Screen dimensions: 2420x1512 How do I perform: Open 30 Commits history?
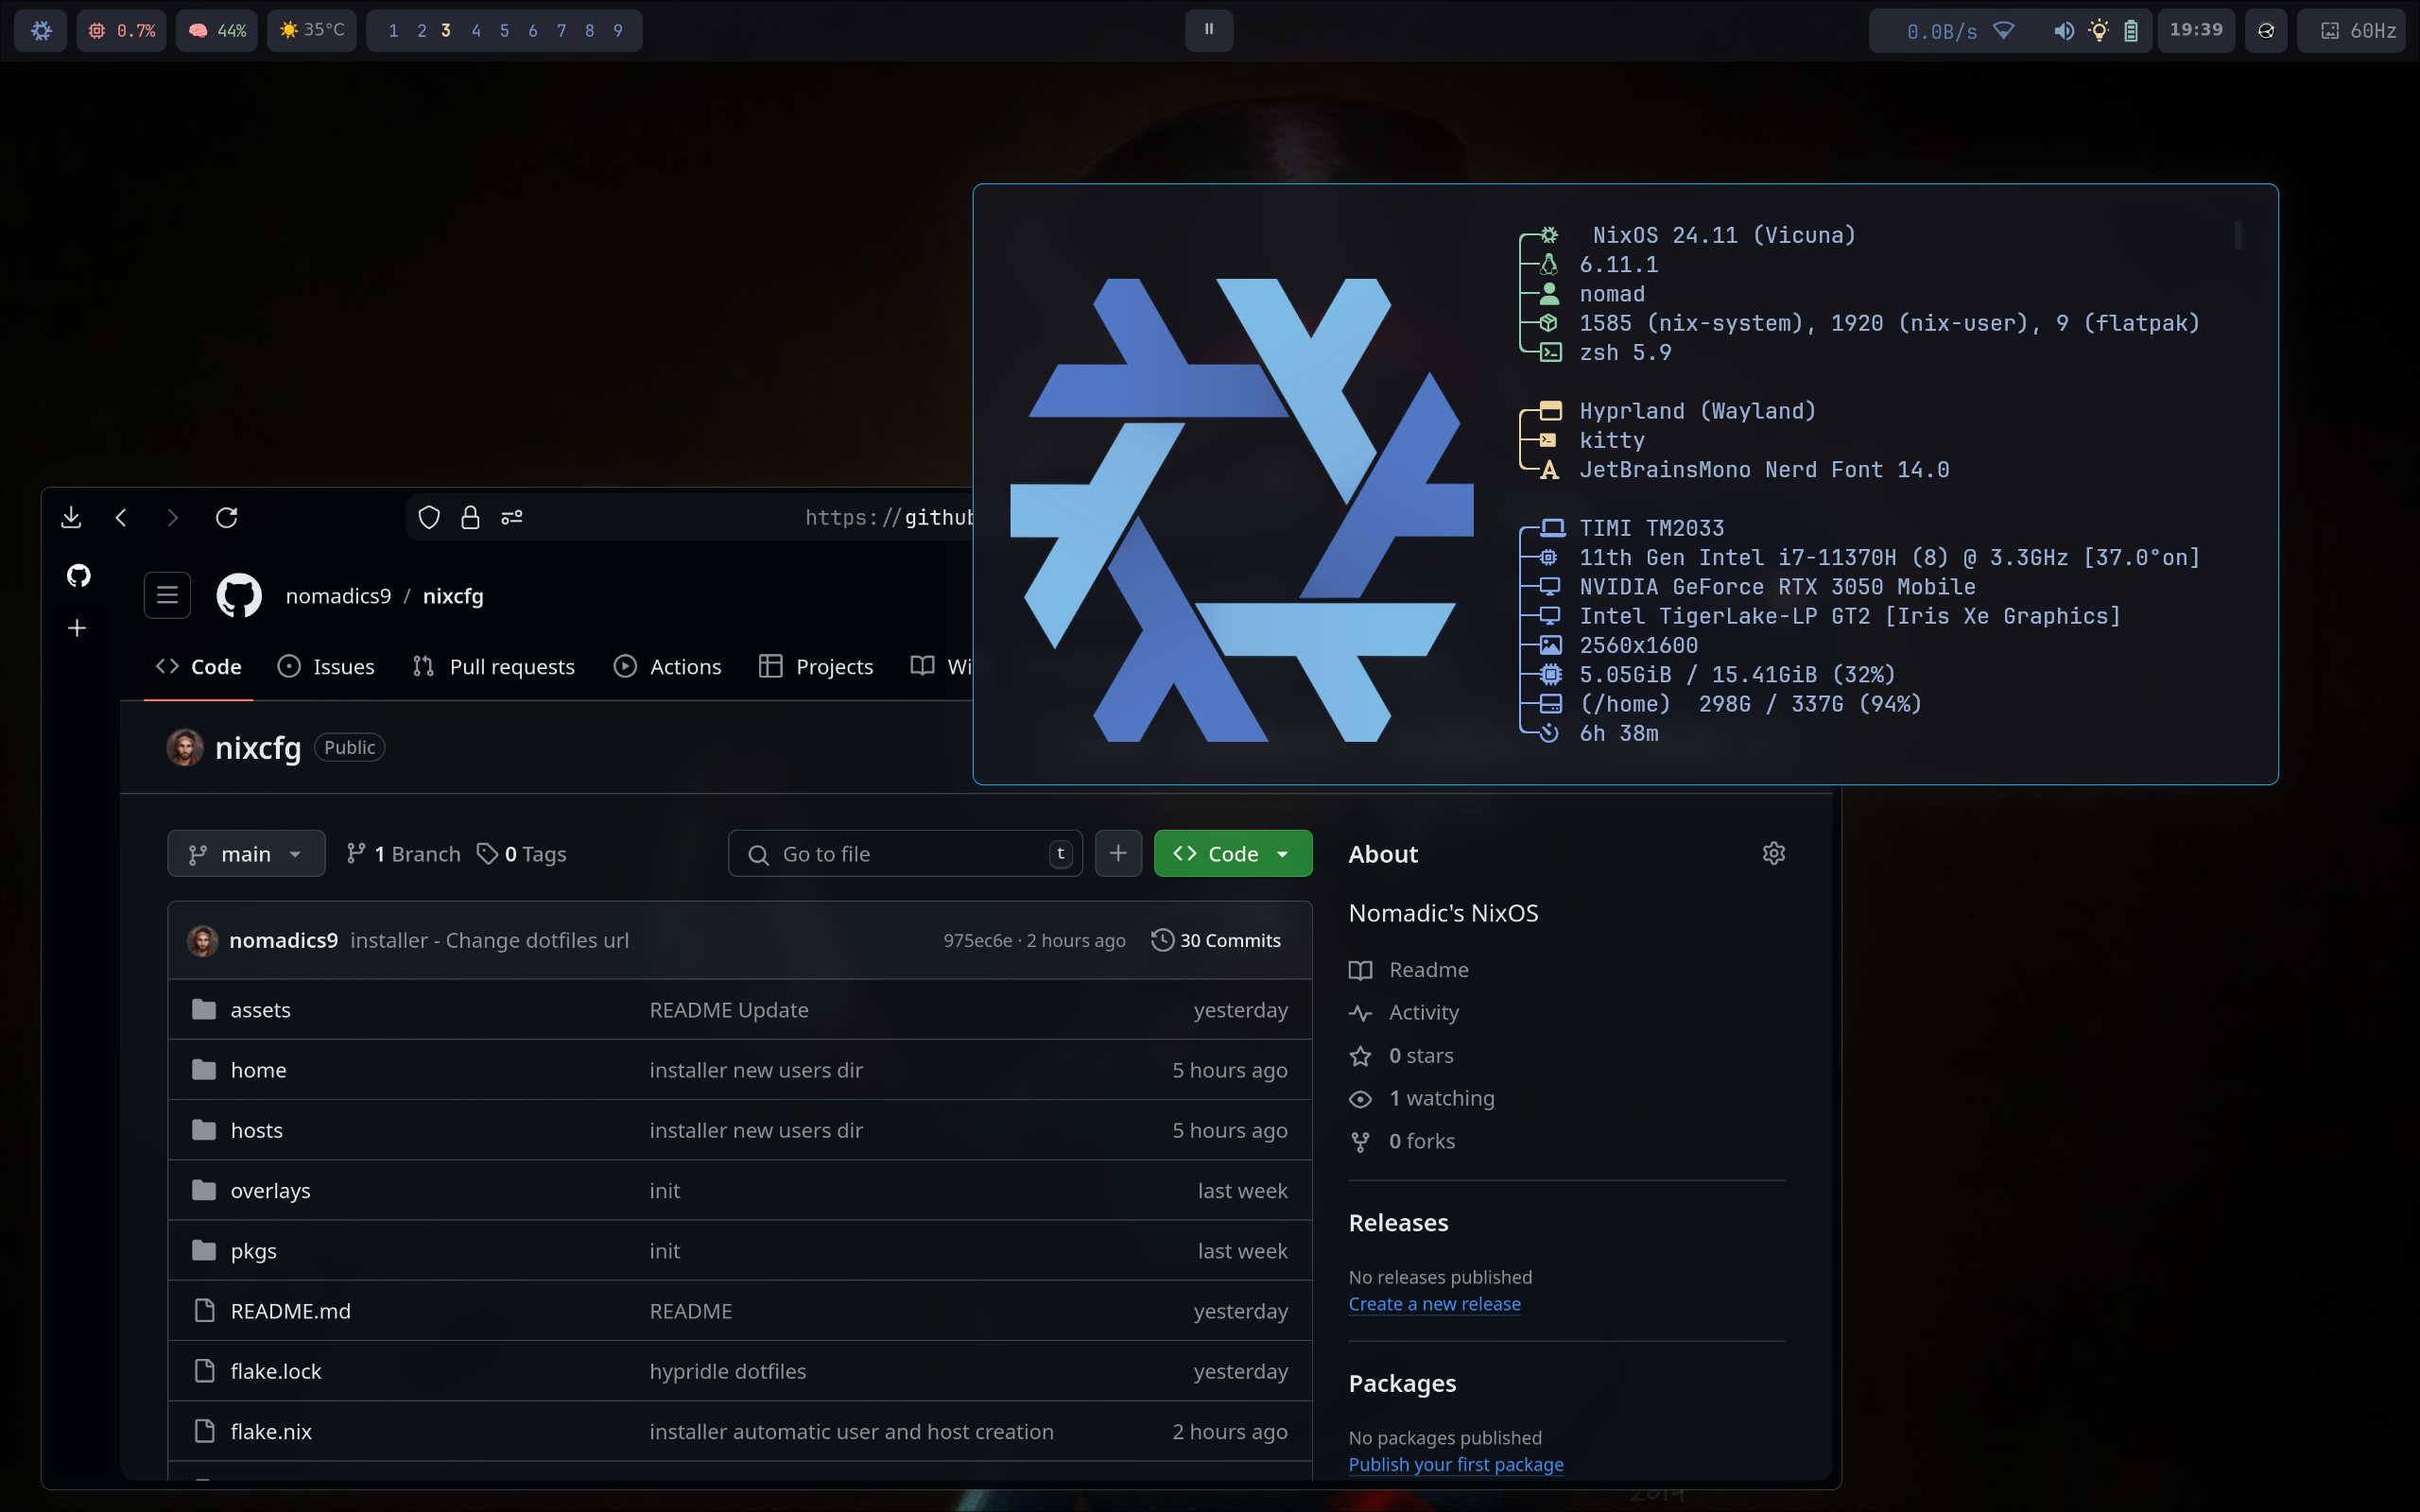1216,940
